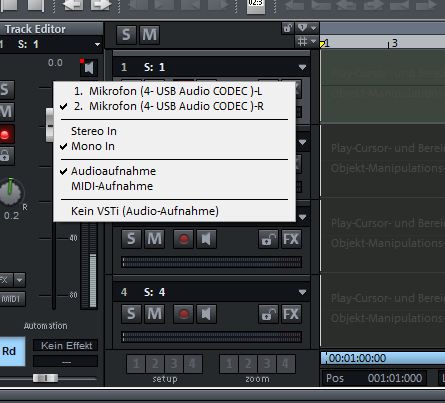This screenshot has height=403, width=445.
Task: Mute track 4 with the M button
Action: [x=154, y=314]
